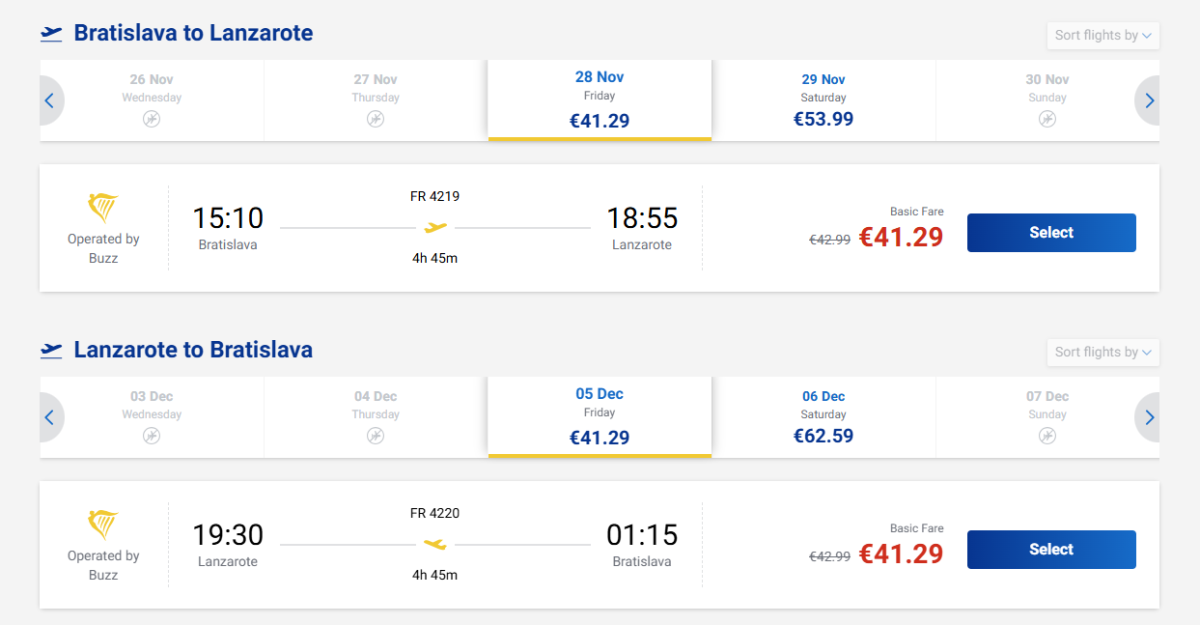Image resolution: width=1200 pixels, height=625 pixels.
Task: Open the outbound Sort flights by dropdown
Action: click(x=1103, y=35)
